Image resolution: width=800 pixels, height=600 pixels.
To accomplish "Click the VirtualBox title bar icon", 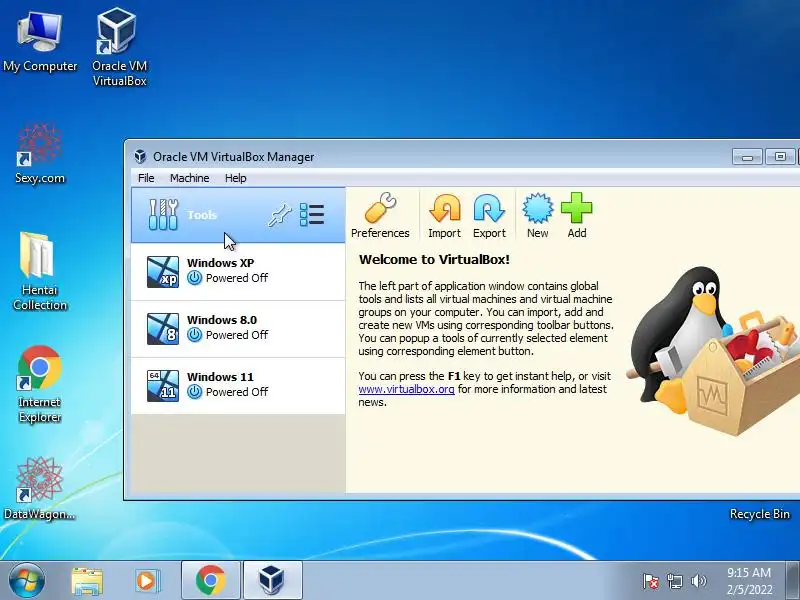I will (x=140, y=156).
